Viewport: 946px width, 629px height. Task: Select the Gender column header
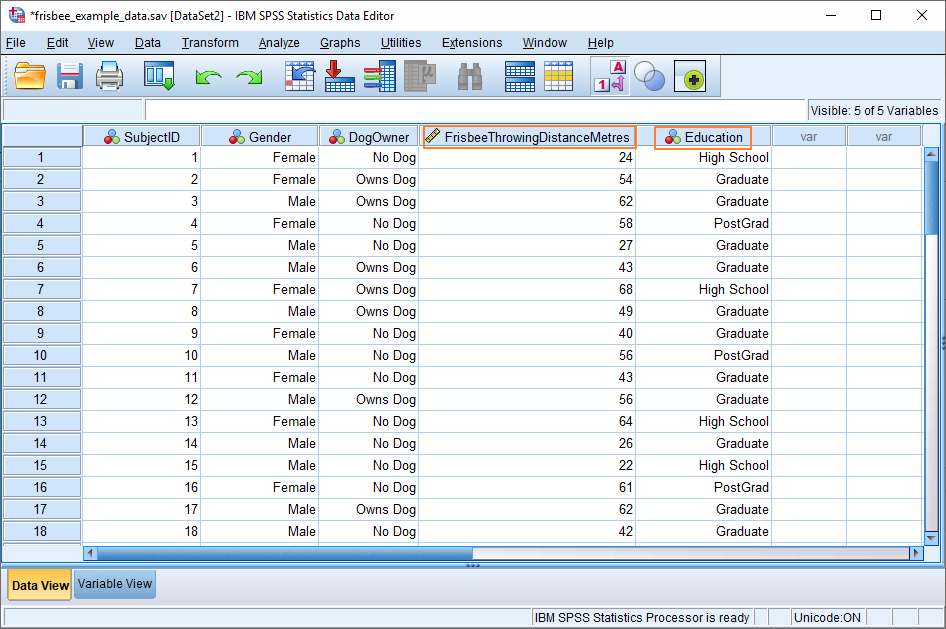[259, 137]
